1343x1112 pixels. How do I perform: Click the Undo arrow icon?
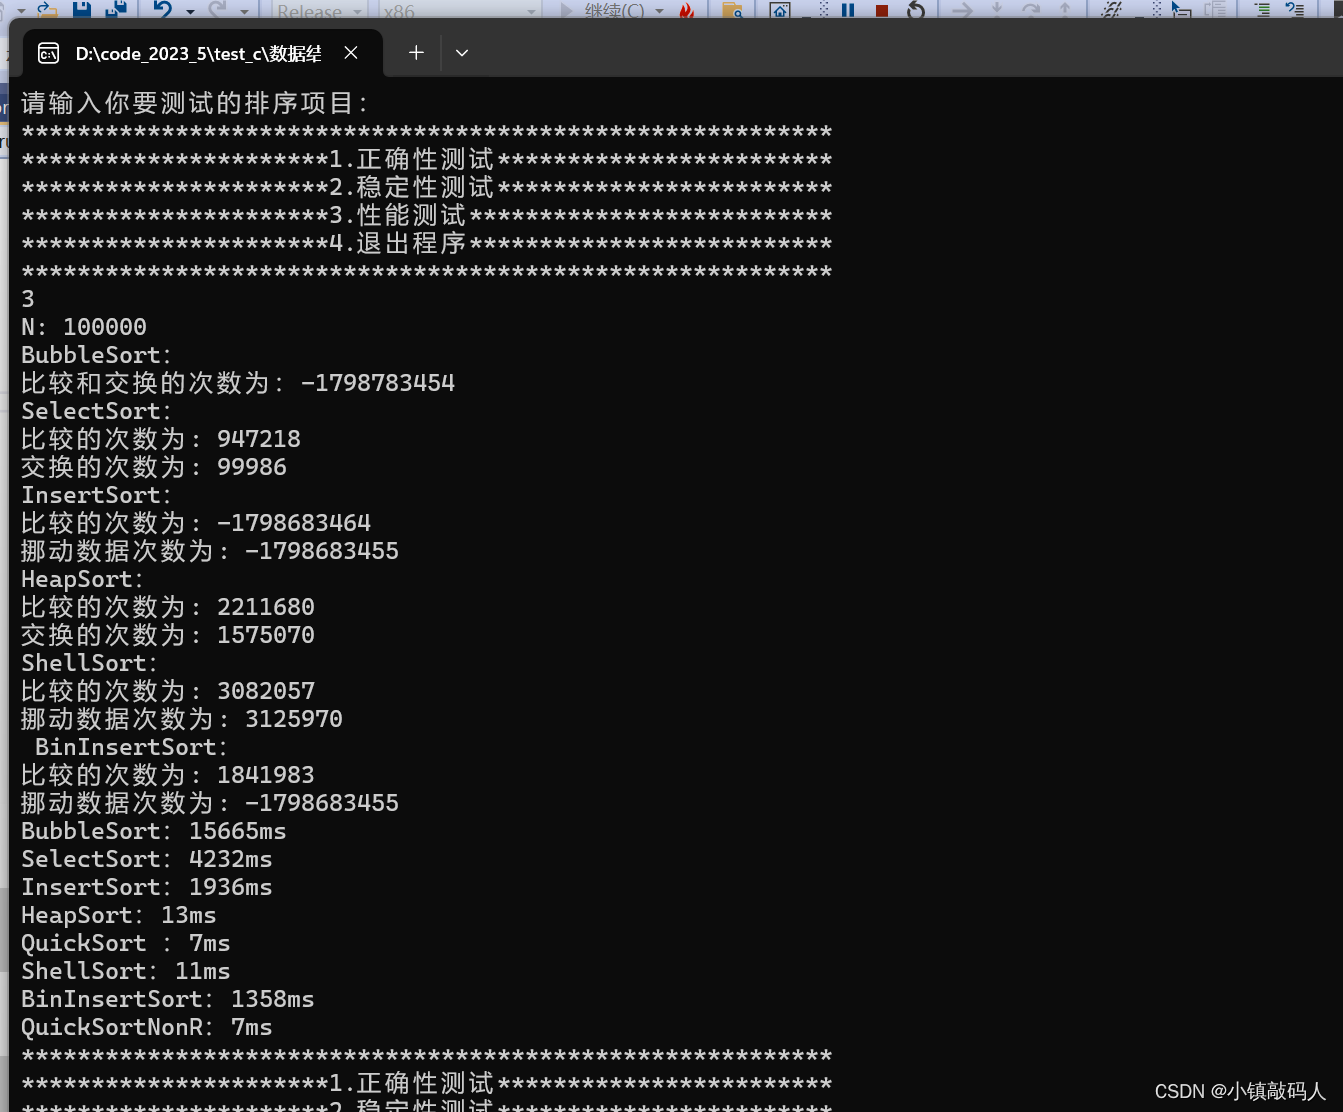162,8
